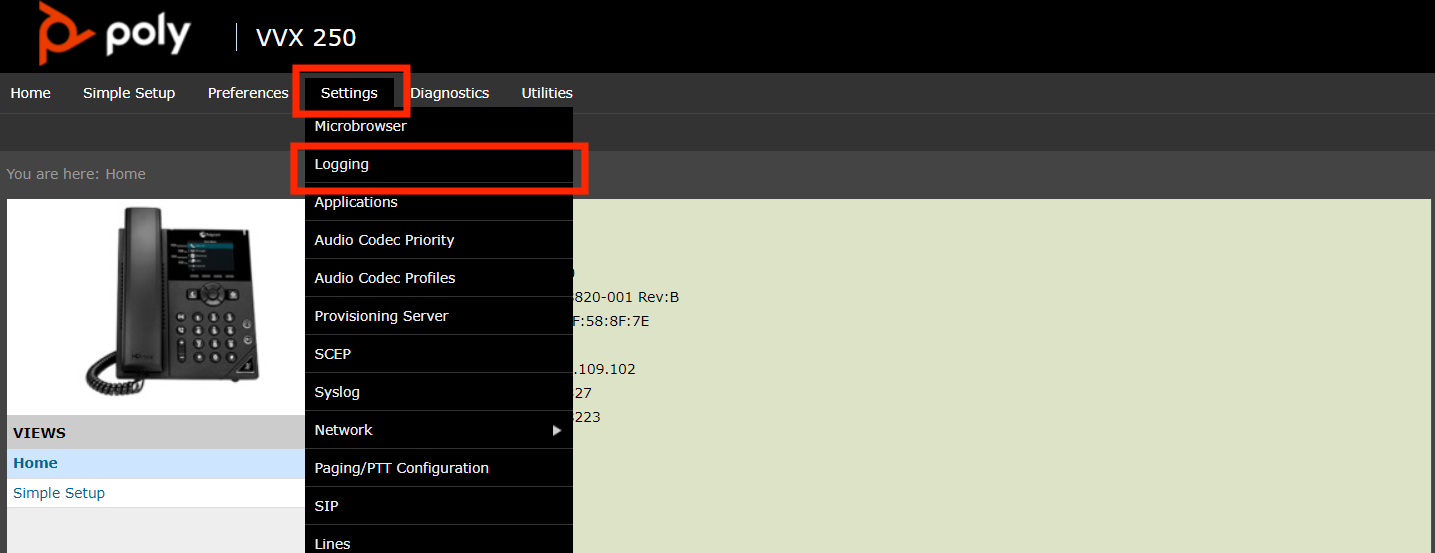The width and height of the screenshot is (1435, 553).
Task: Open Audio Codec Profiles settings
Action: 439,278
